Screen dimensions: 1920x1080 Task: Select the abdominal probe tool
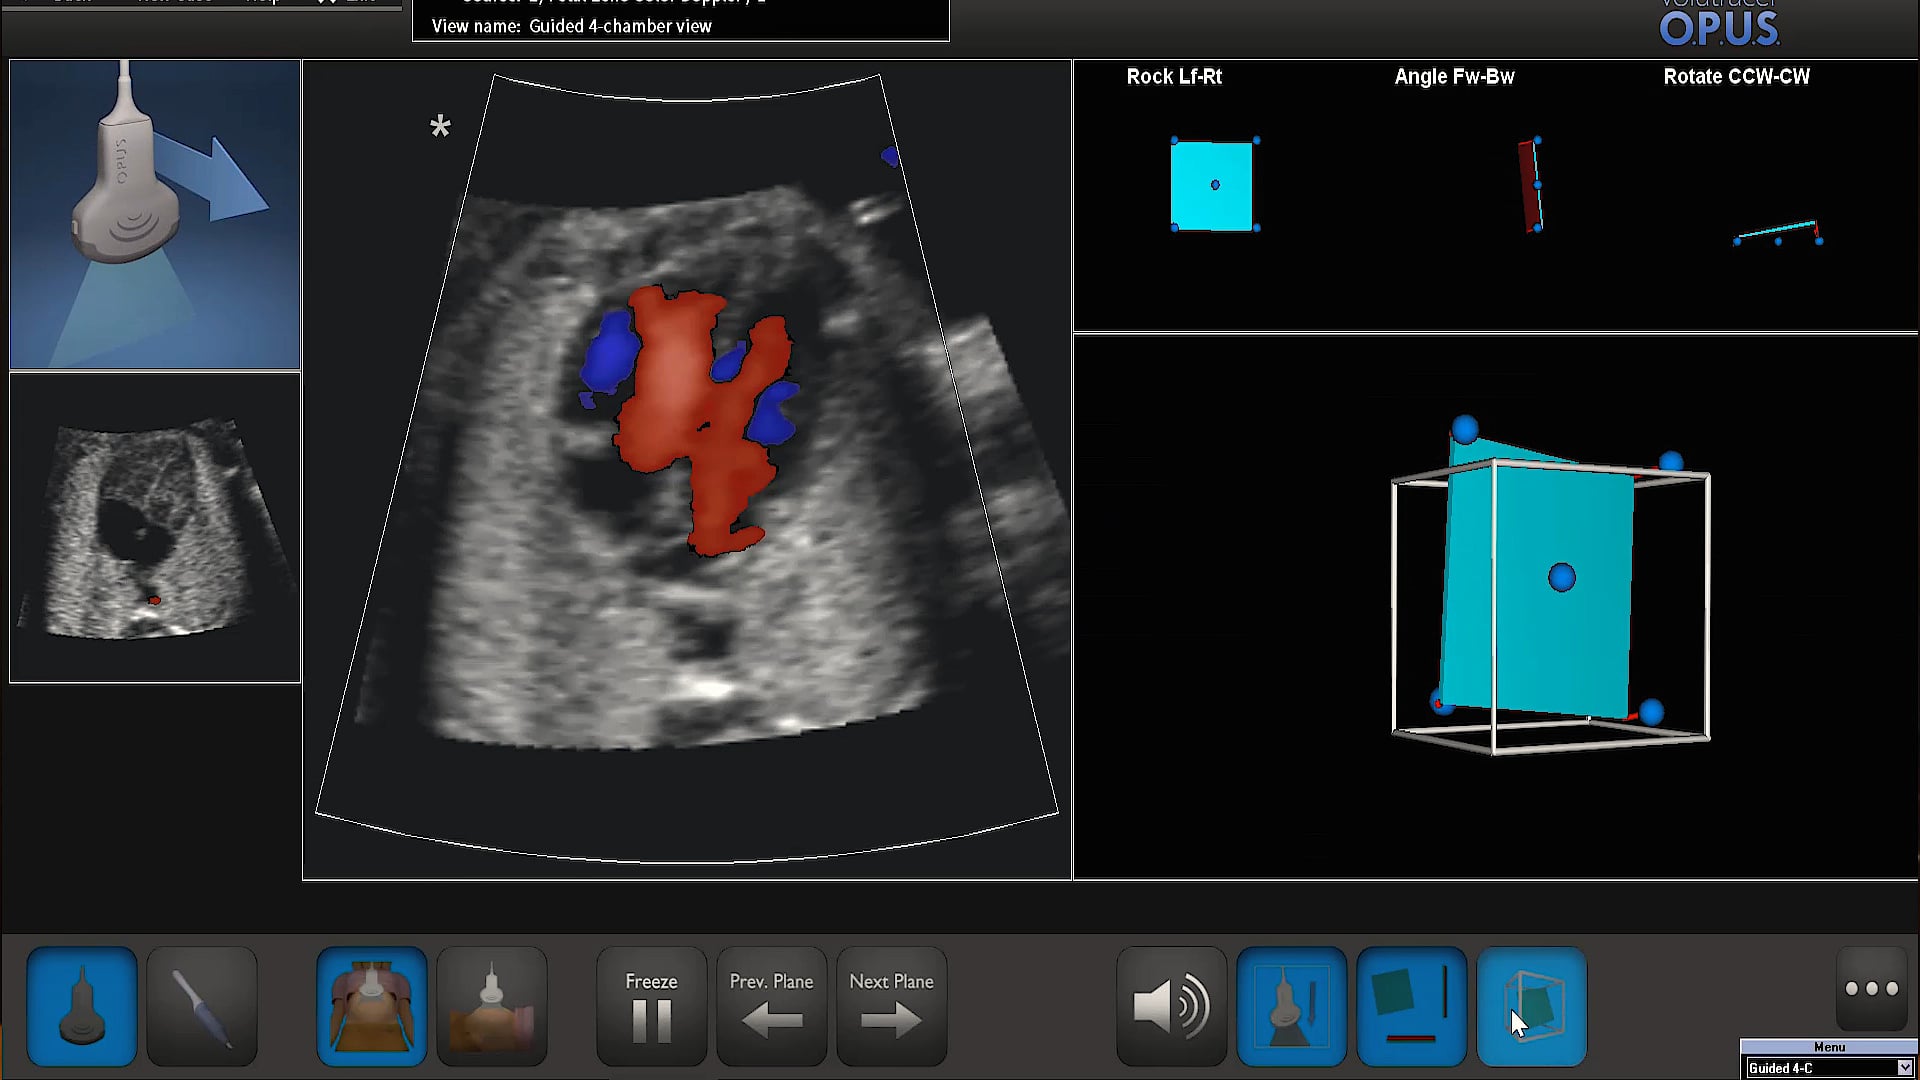point(82,1005)
